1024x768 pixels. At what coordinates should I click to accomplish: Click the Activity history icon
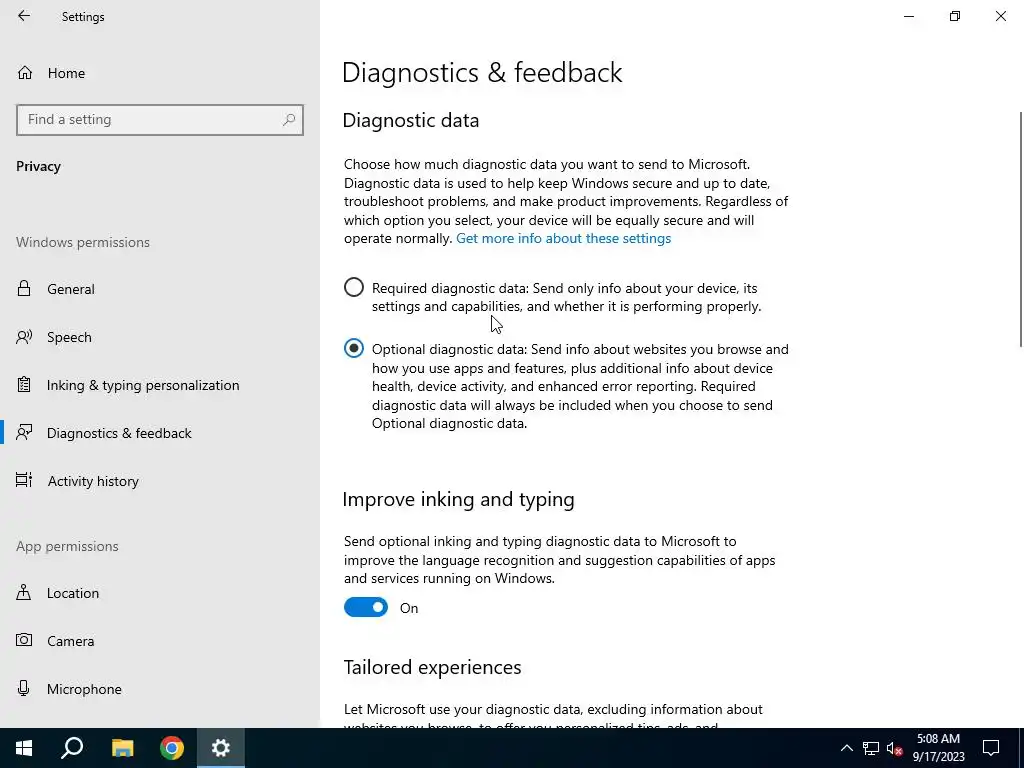(24, 481)
